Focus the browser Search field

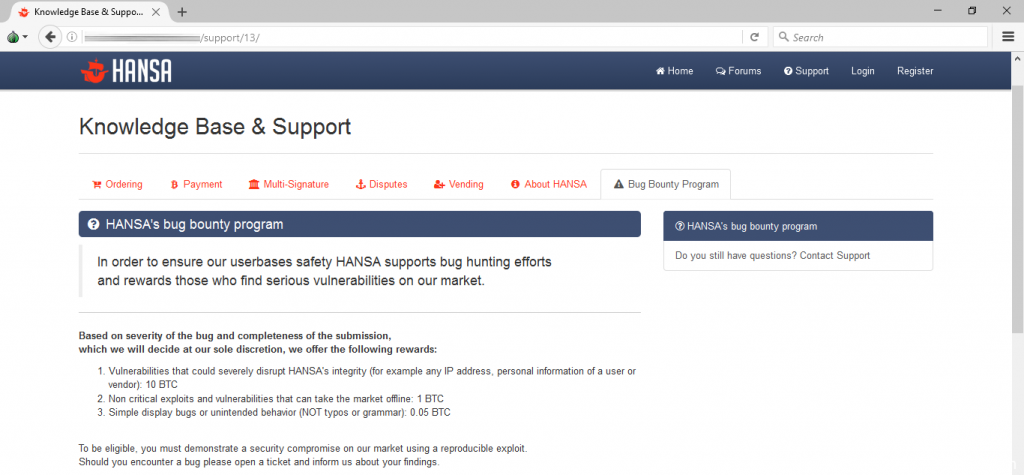(880, 37)
